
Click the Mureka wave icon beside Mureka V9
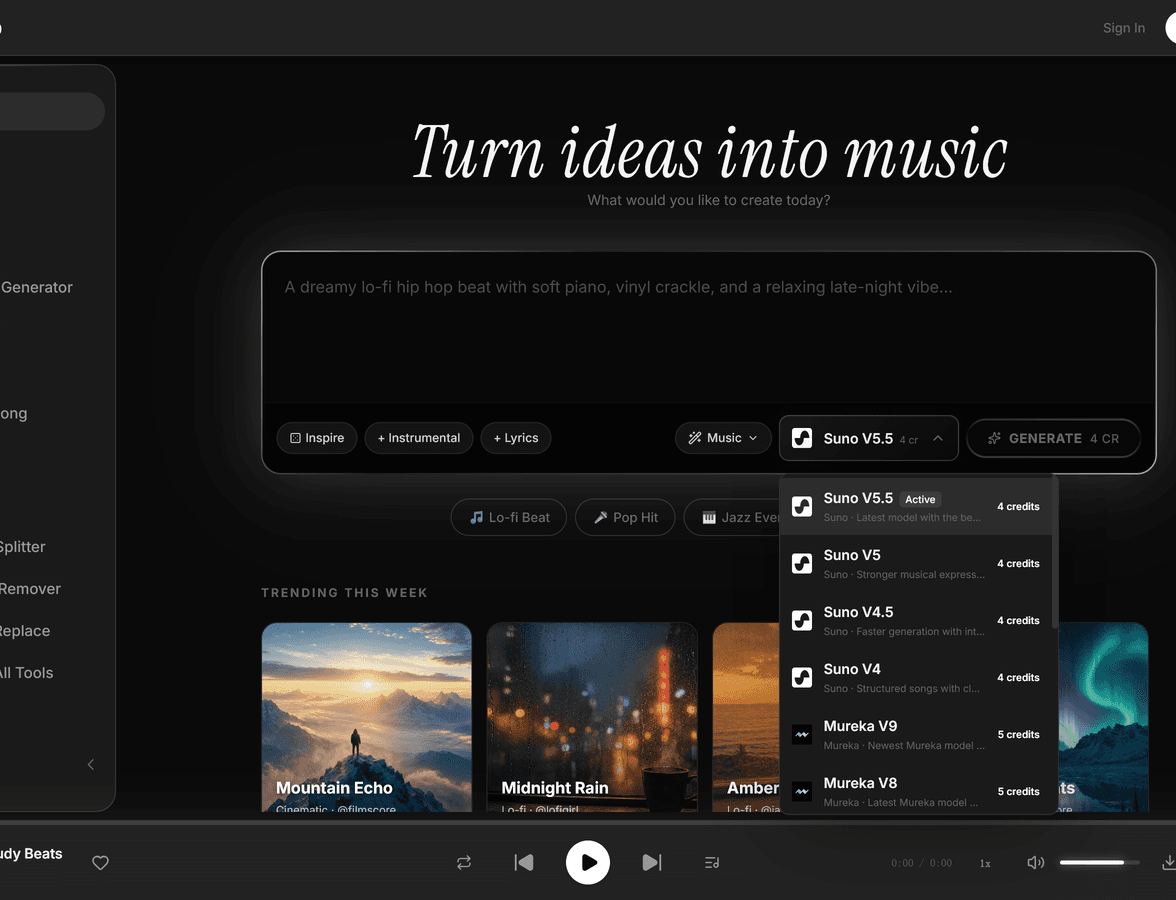[802, 735]
